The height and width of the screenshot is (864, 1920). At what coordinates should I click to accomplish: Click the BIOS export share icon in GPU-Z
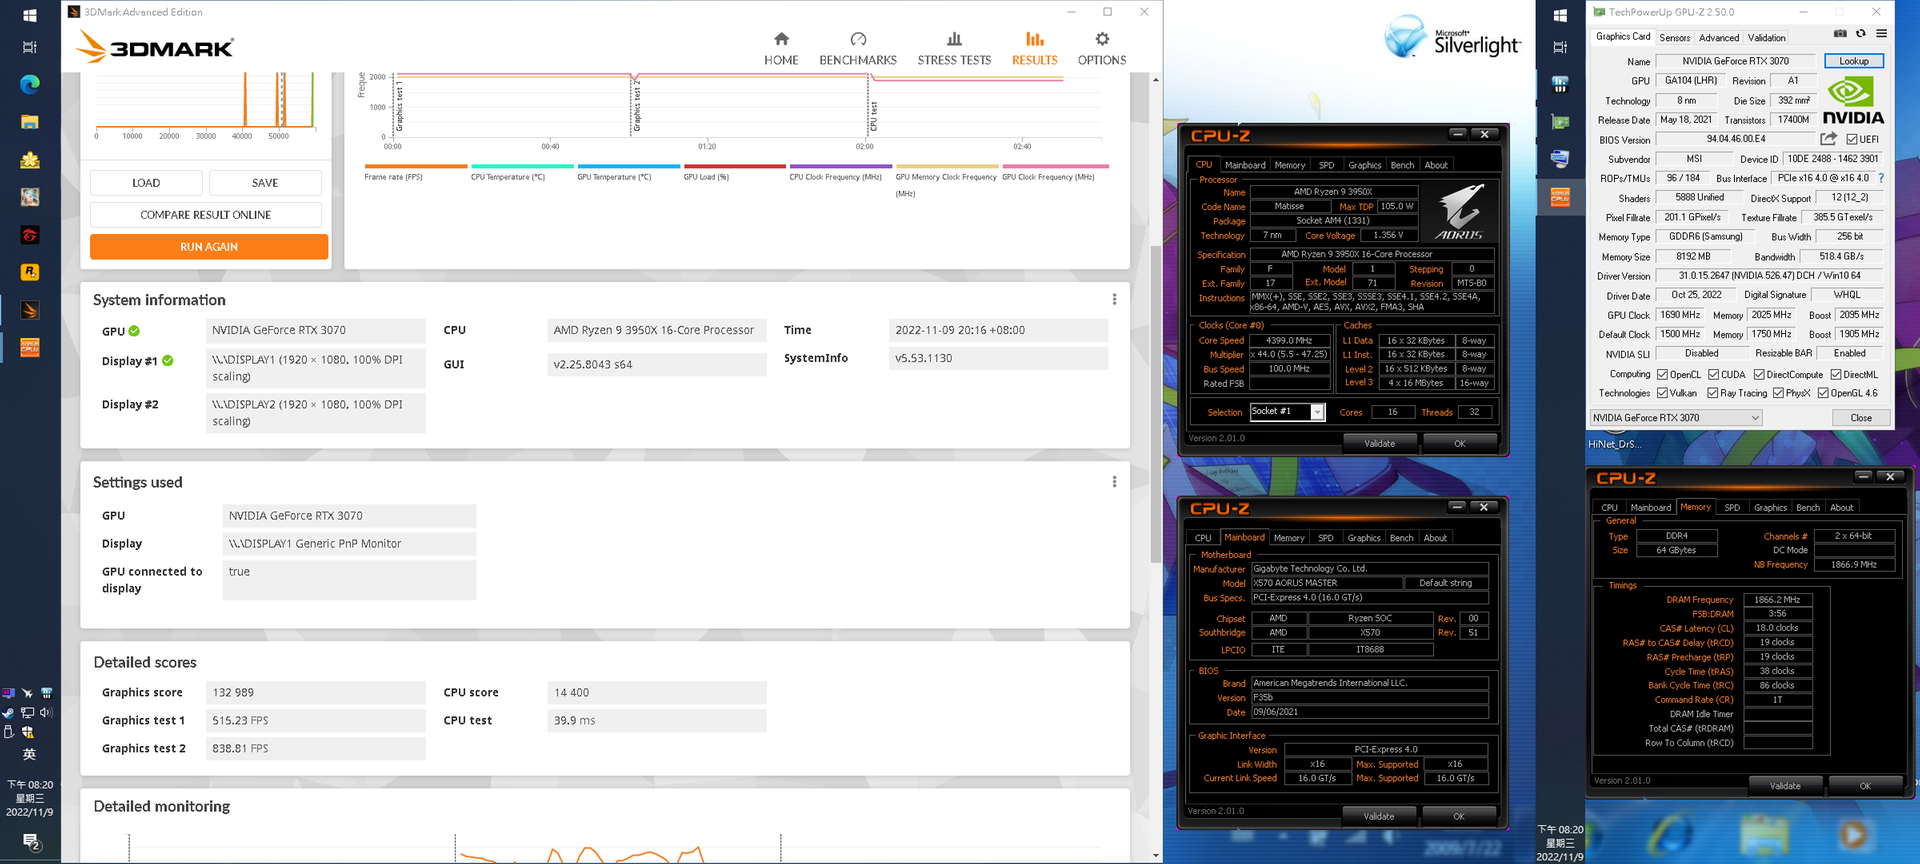(x=1829, y=139)
